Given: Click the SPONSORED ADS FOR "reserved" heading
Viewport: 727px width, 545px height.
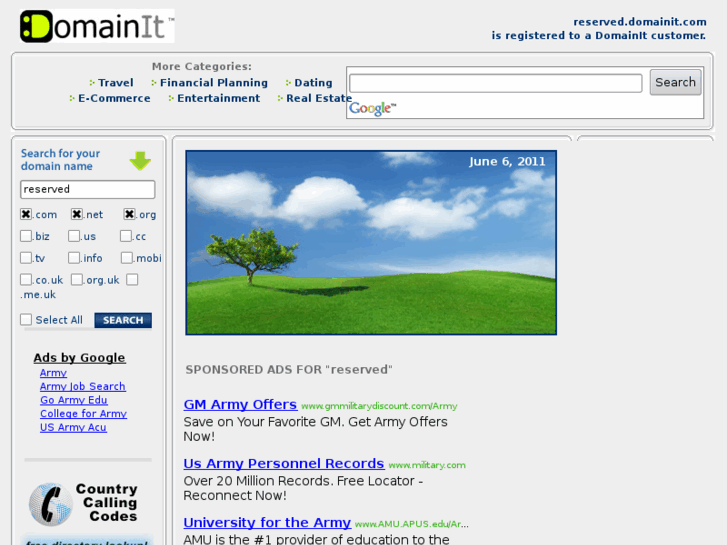Looking at the screenshot, I should (289, 370).
